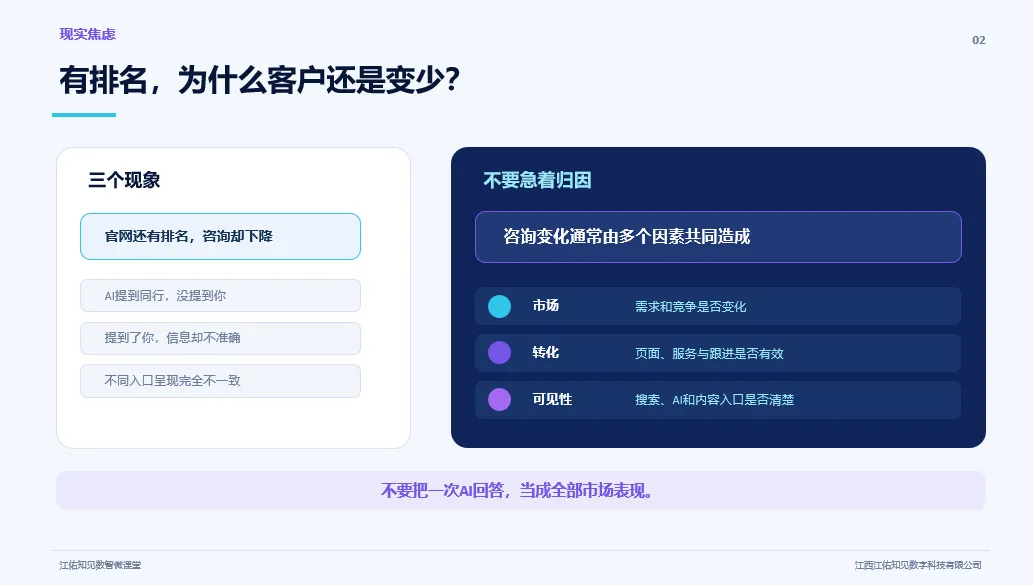
Task: Click the purple dot beside 转化
Action: 499,352
